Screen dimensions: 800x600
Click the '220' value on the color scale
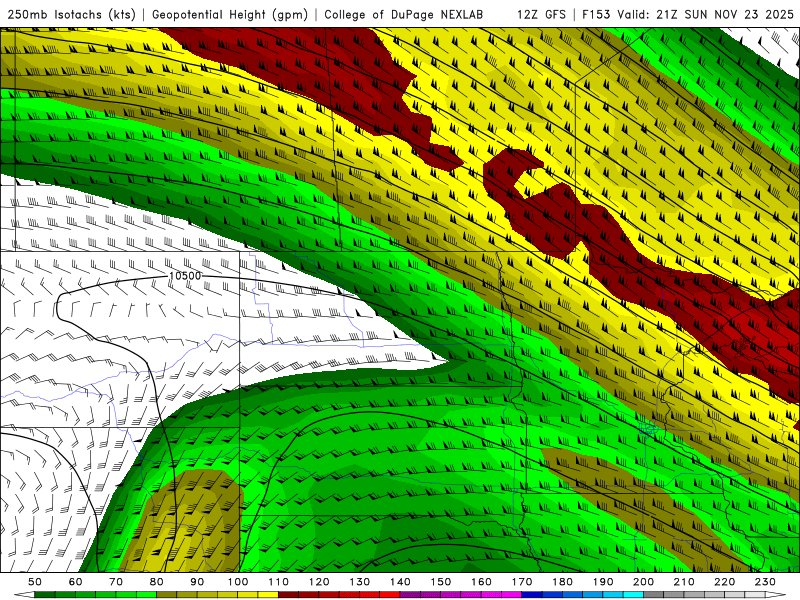coord(724,582)
